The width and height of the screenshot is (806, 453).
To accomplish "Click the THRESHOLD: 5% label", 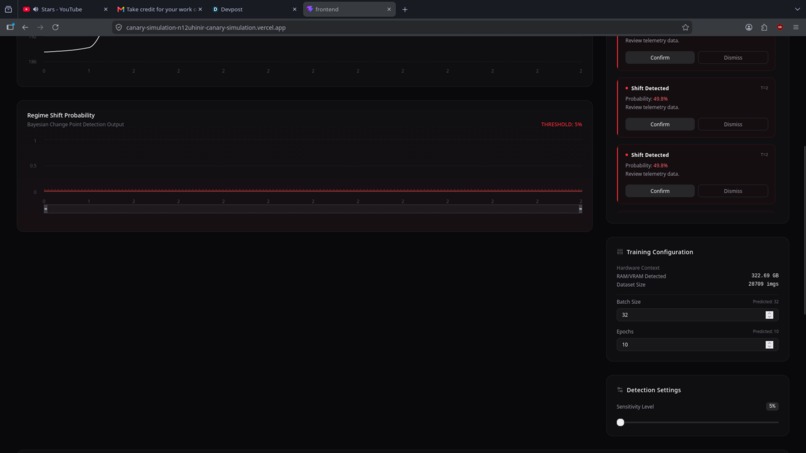I will pyautogui.click(x=561, y=124).
